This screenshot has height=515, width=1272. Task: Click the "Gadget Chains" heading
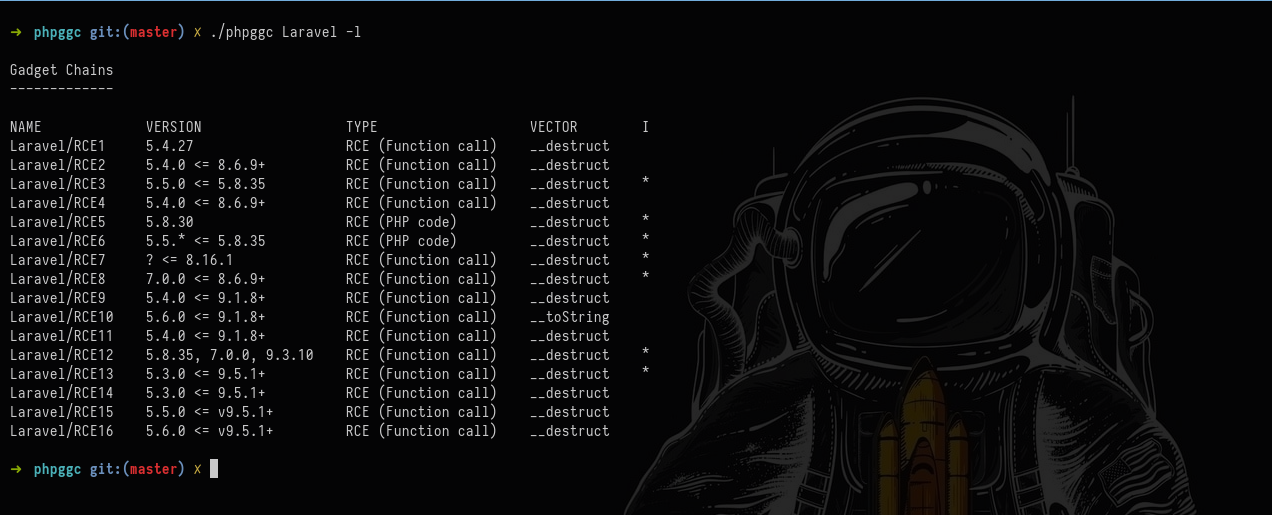[61, 70]
